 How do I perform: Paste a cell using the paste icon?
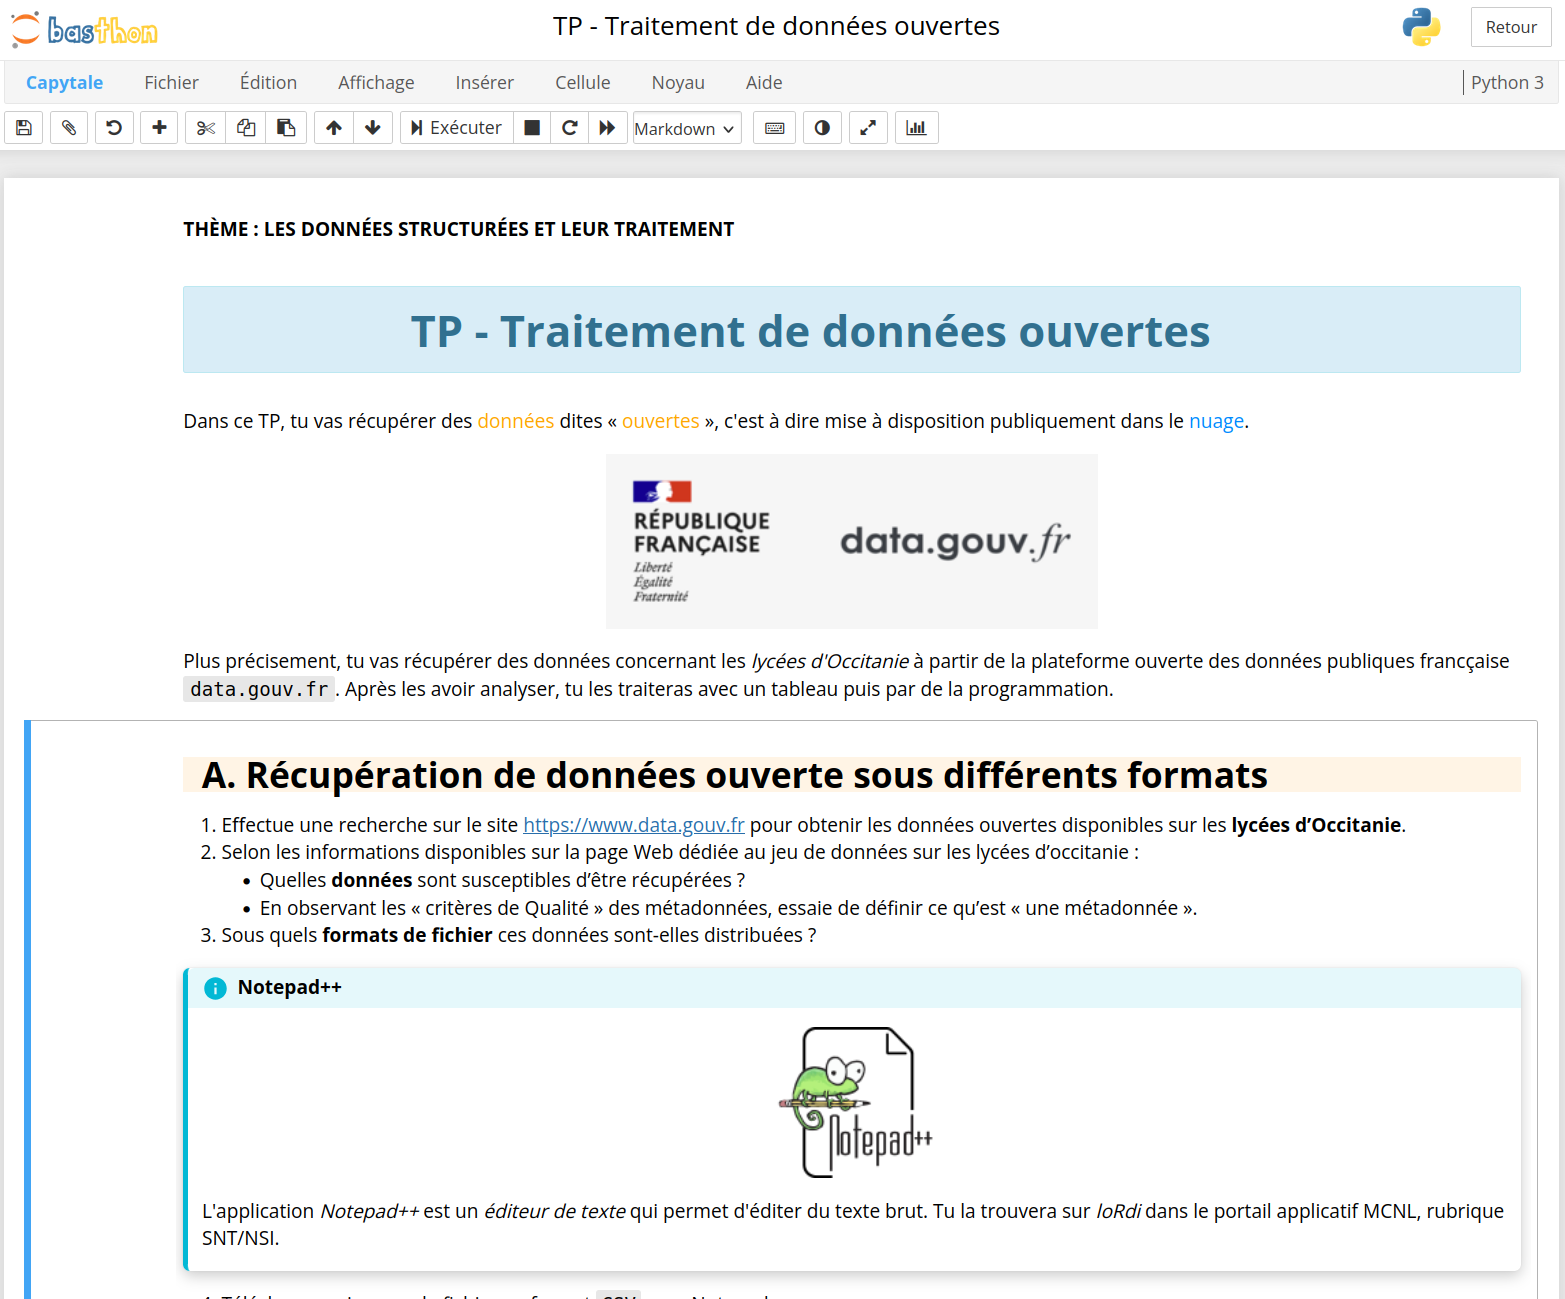point(286,127)
